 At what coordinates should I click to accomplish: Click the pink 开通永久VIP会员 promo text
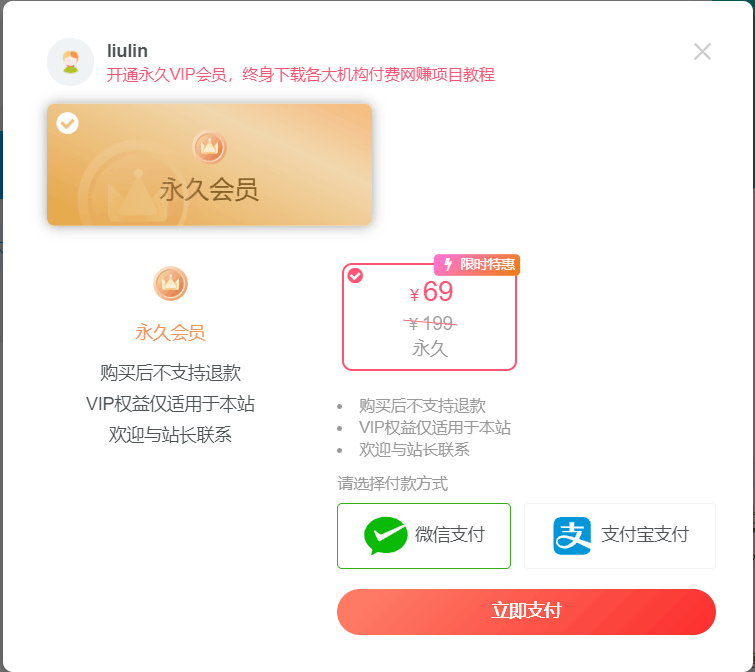[300, 75]
